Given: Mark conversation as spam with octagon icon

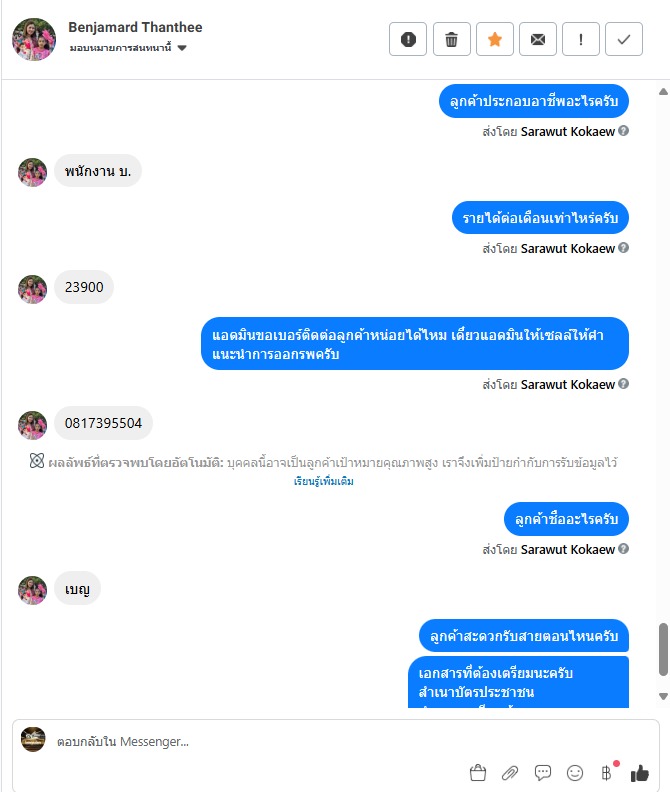Looking at the screenshot, I should (408, 39).
